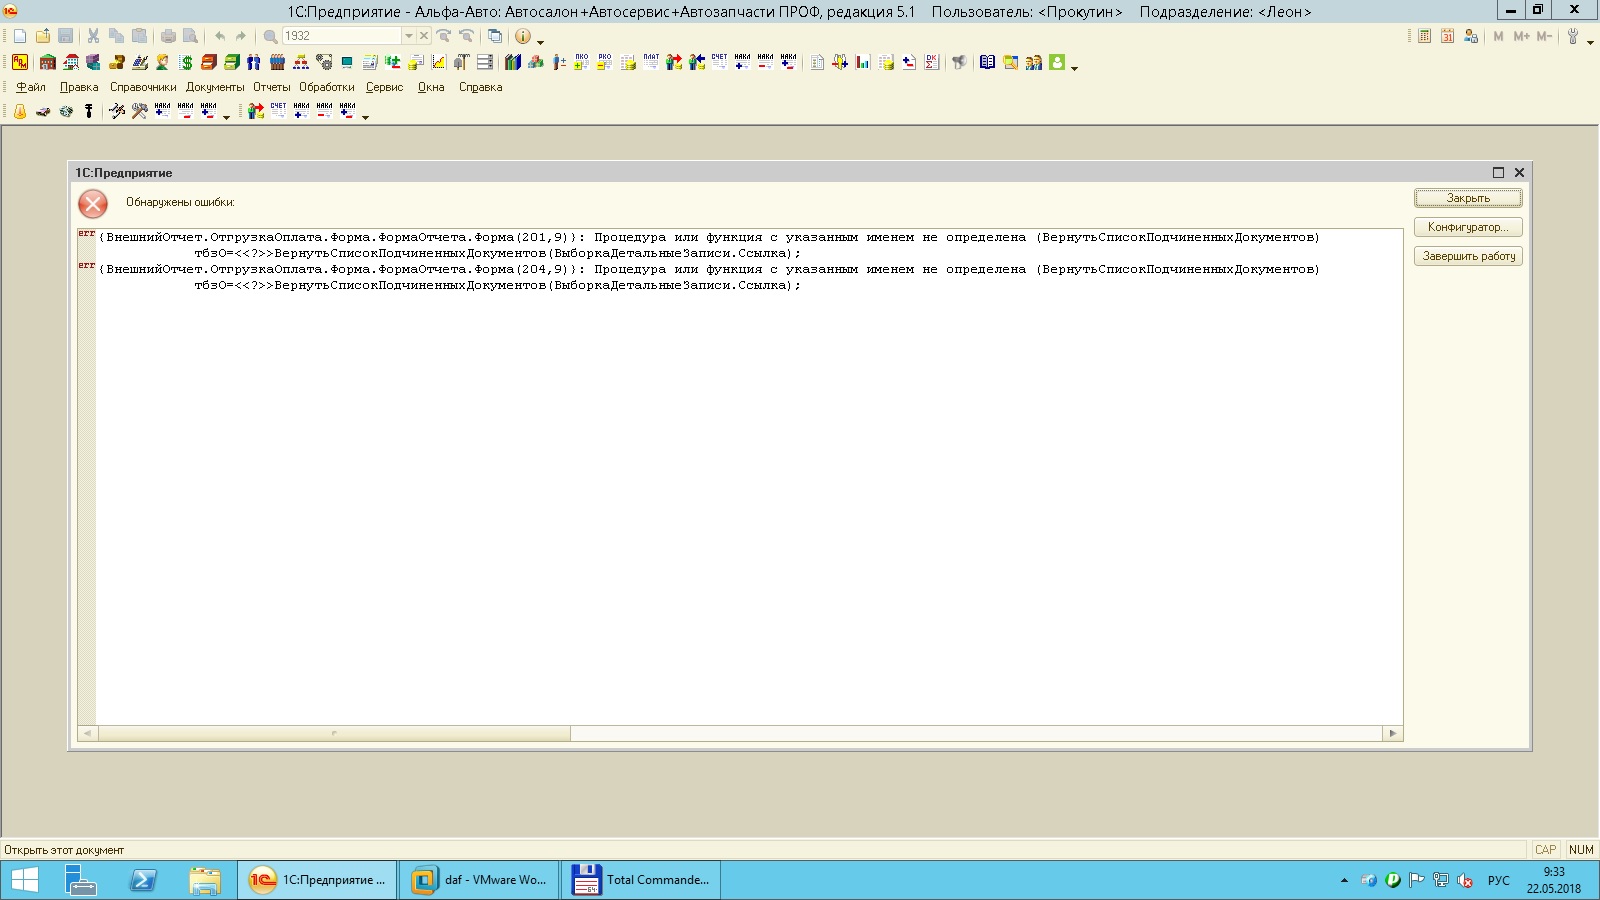Click the scrollbar left arrow in error list

click(88, 733)
